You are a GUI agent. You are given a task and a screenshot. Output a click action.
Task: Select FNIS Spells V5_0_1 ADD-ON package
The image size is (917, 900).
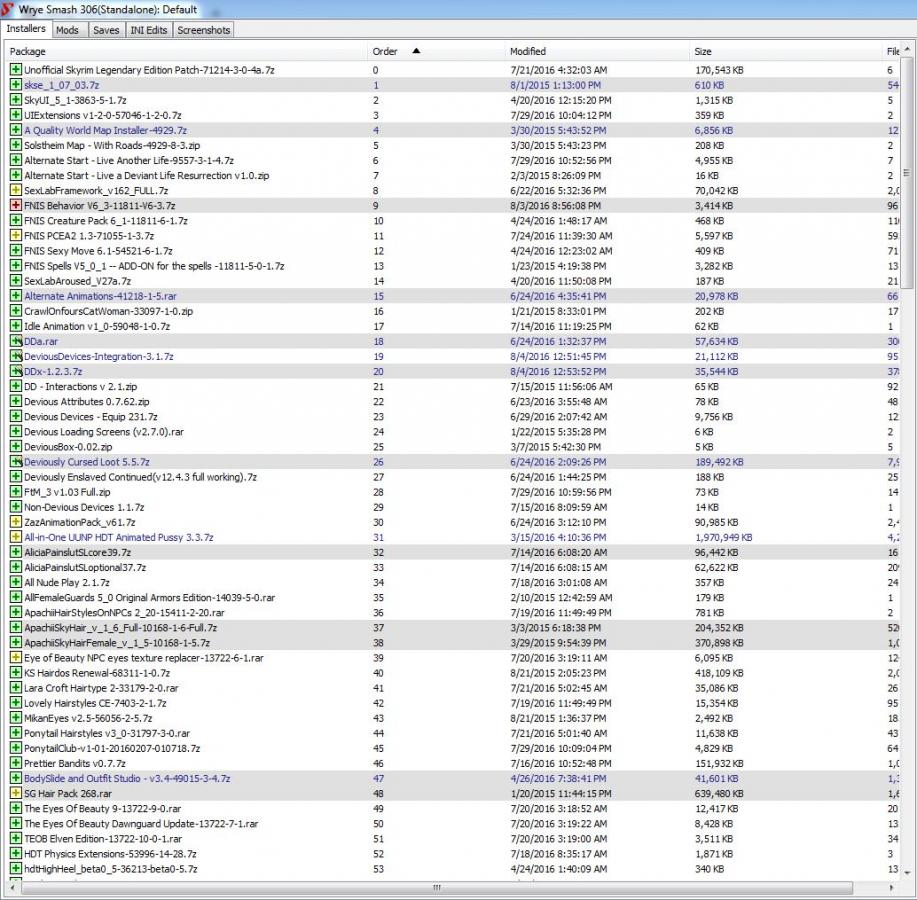(x=454, y=265)
